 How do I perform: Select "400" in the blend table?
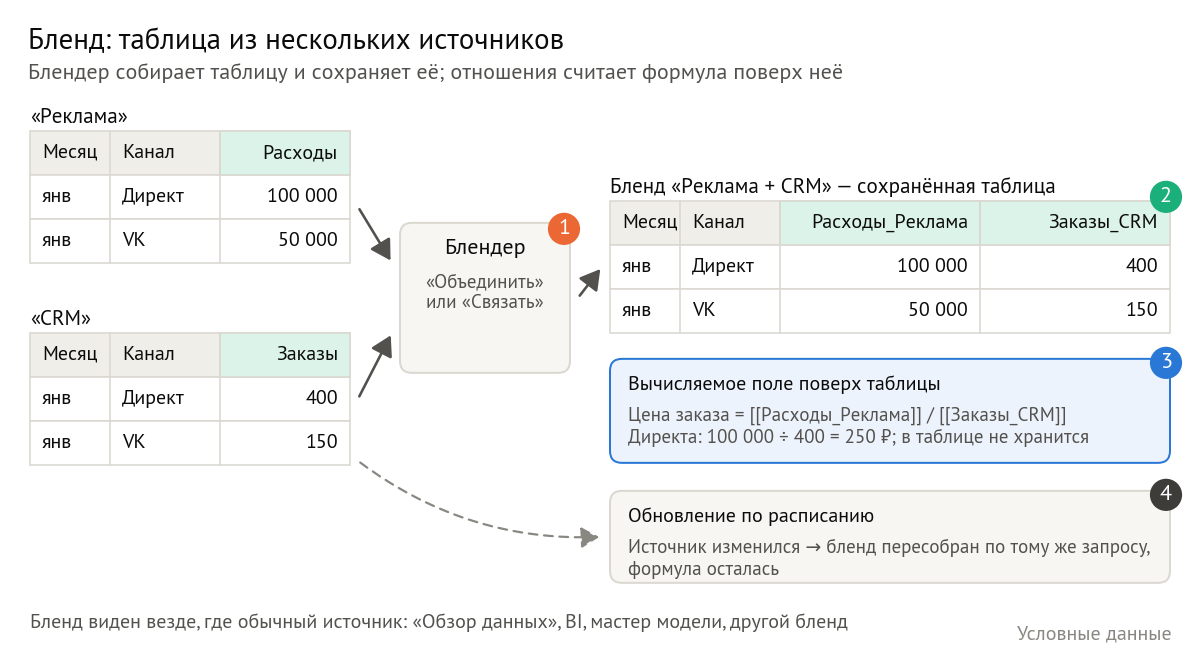(1075, 266)
